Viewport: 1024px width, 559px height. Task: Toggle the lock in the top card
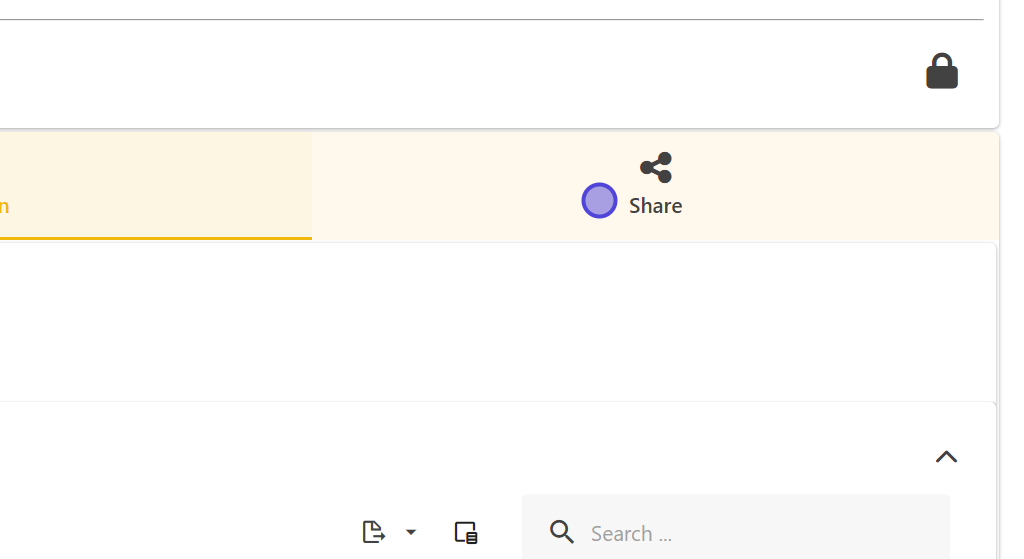[x=941, y=72]
